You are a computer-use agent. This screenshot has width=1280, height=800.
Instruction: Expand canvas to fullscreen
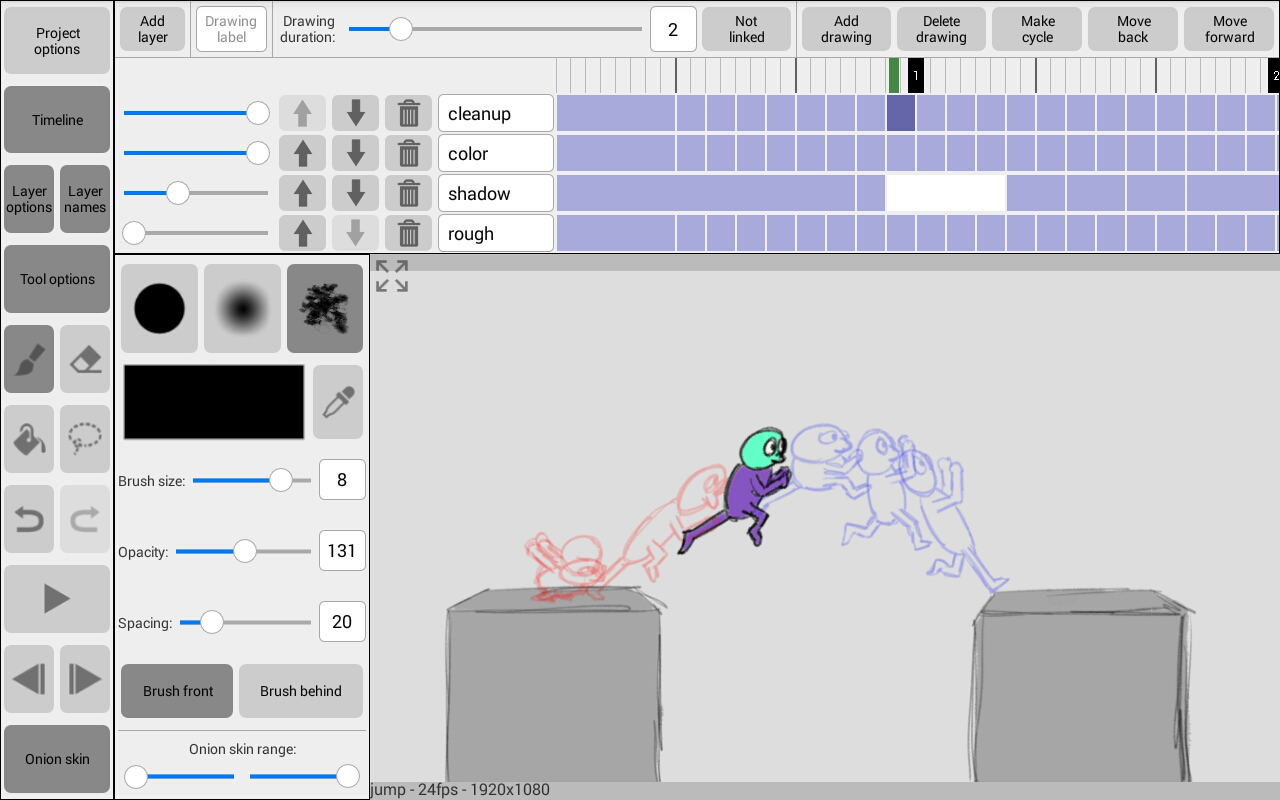[392, 276]
